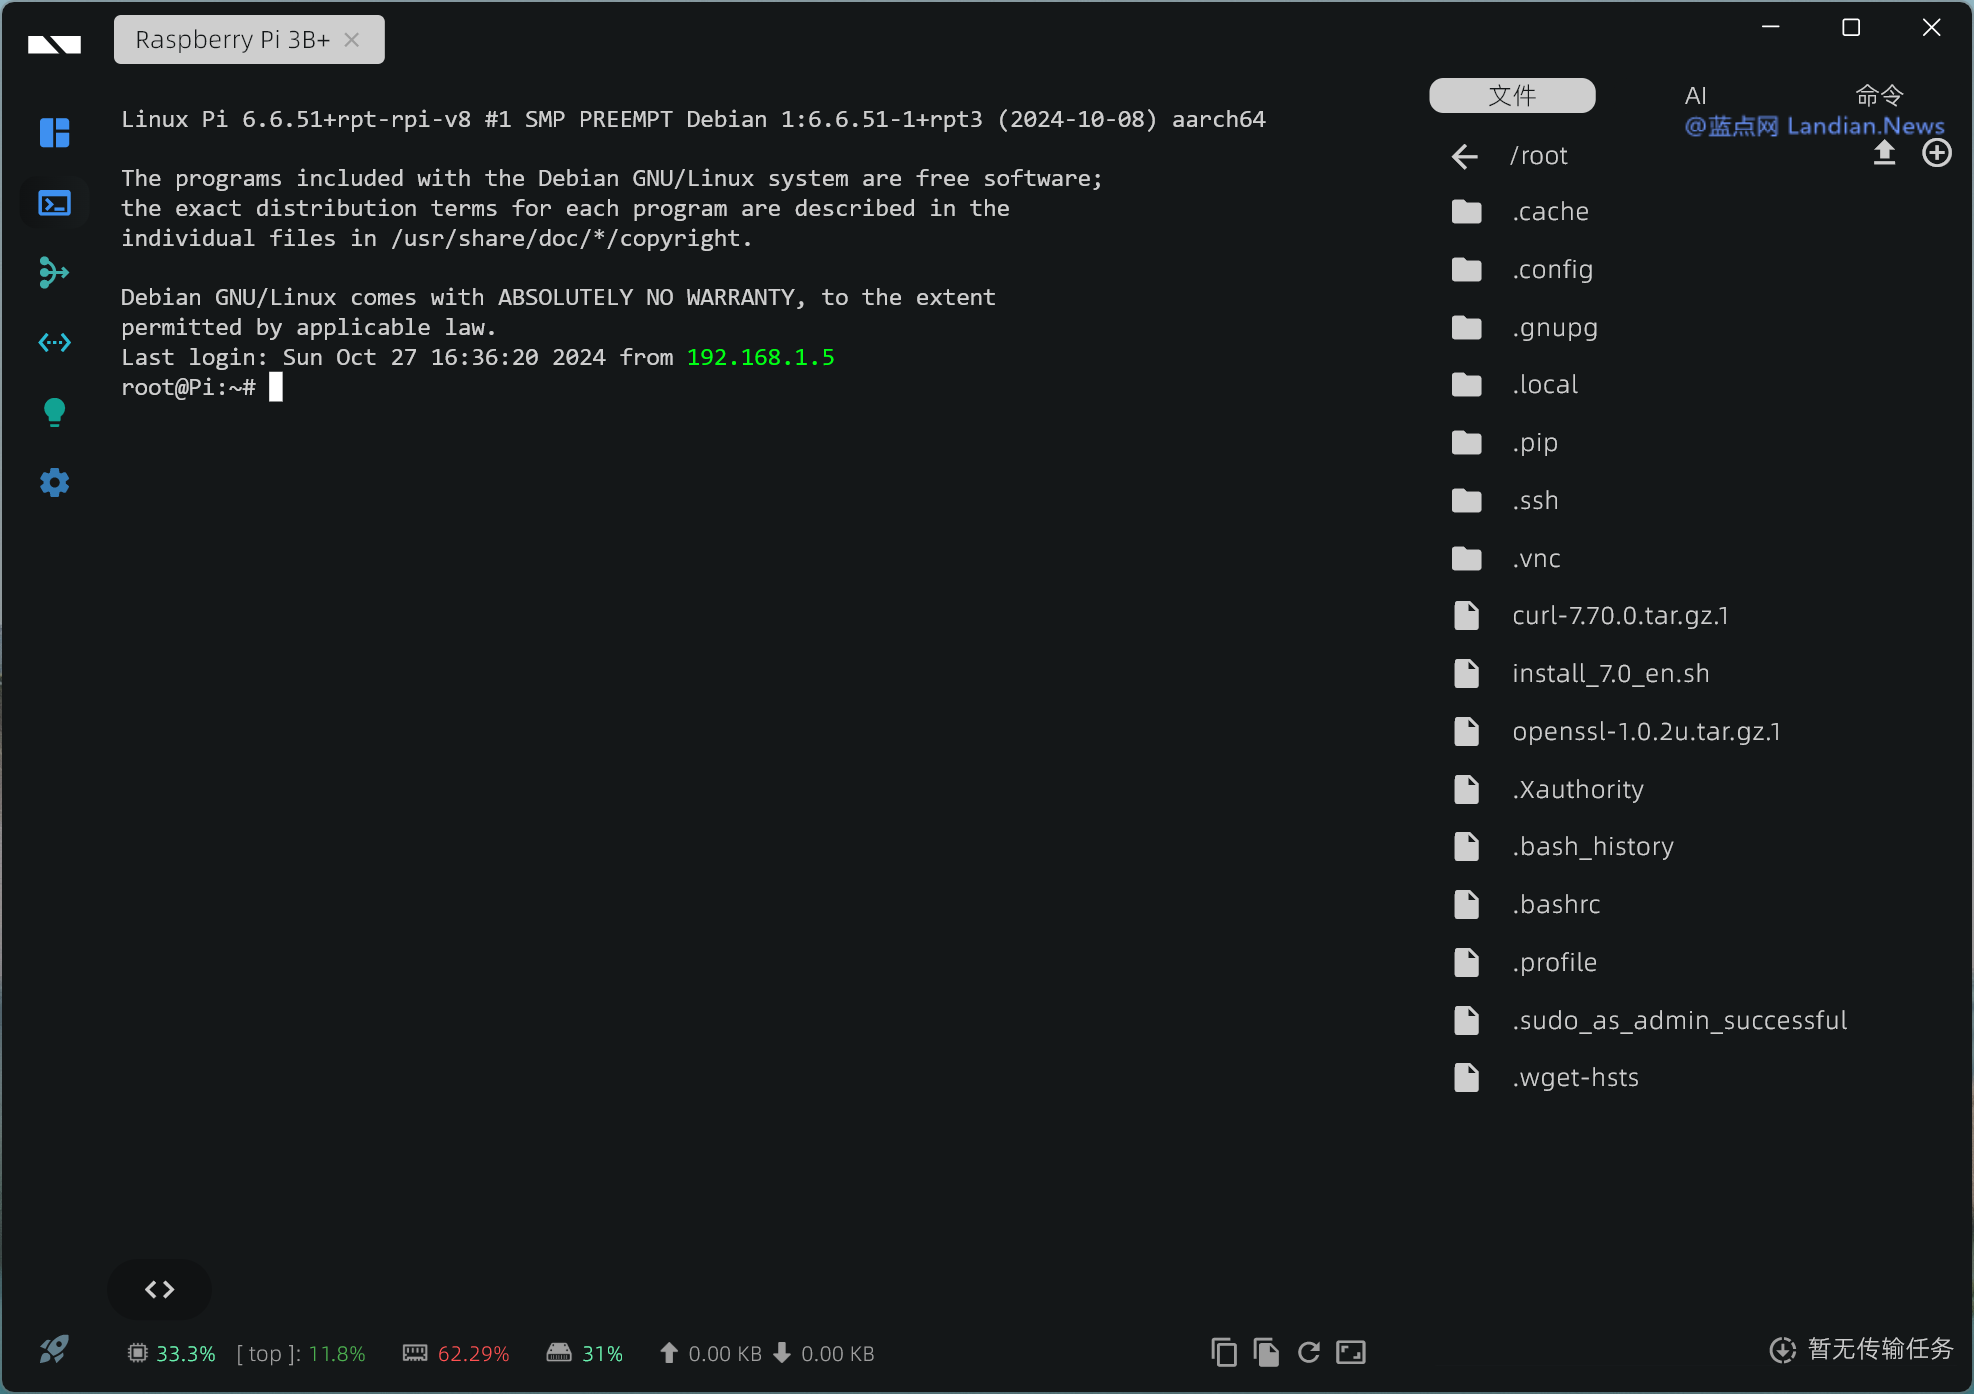This screenshot has height=1394, width=1974.
Task: Click the refresh icon in bottom toolbar
Action: (1308, 1353)
